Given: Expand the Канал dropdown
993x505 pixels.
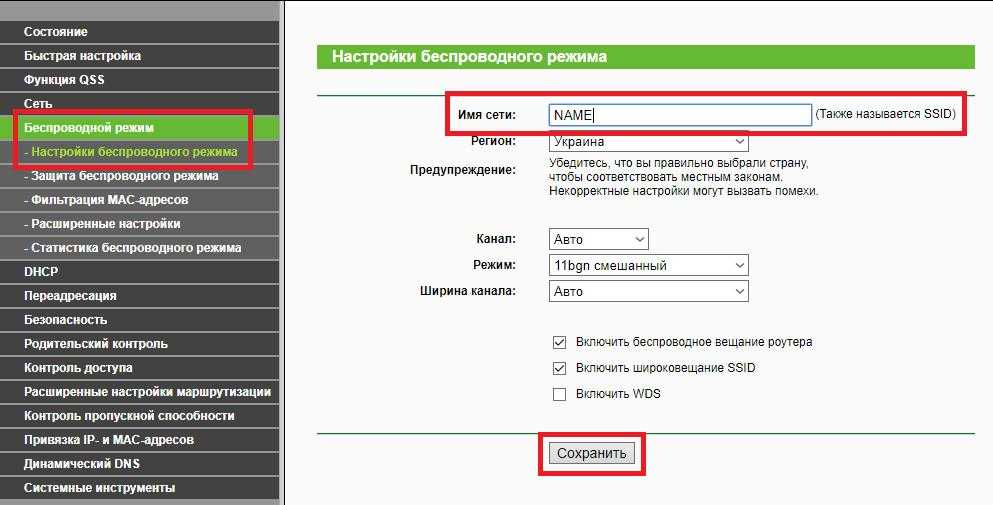Looking at the screenshot, I should (598, 239).
